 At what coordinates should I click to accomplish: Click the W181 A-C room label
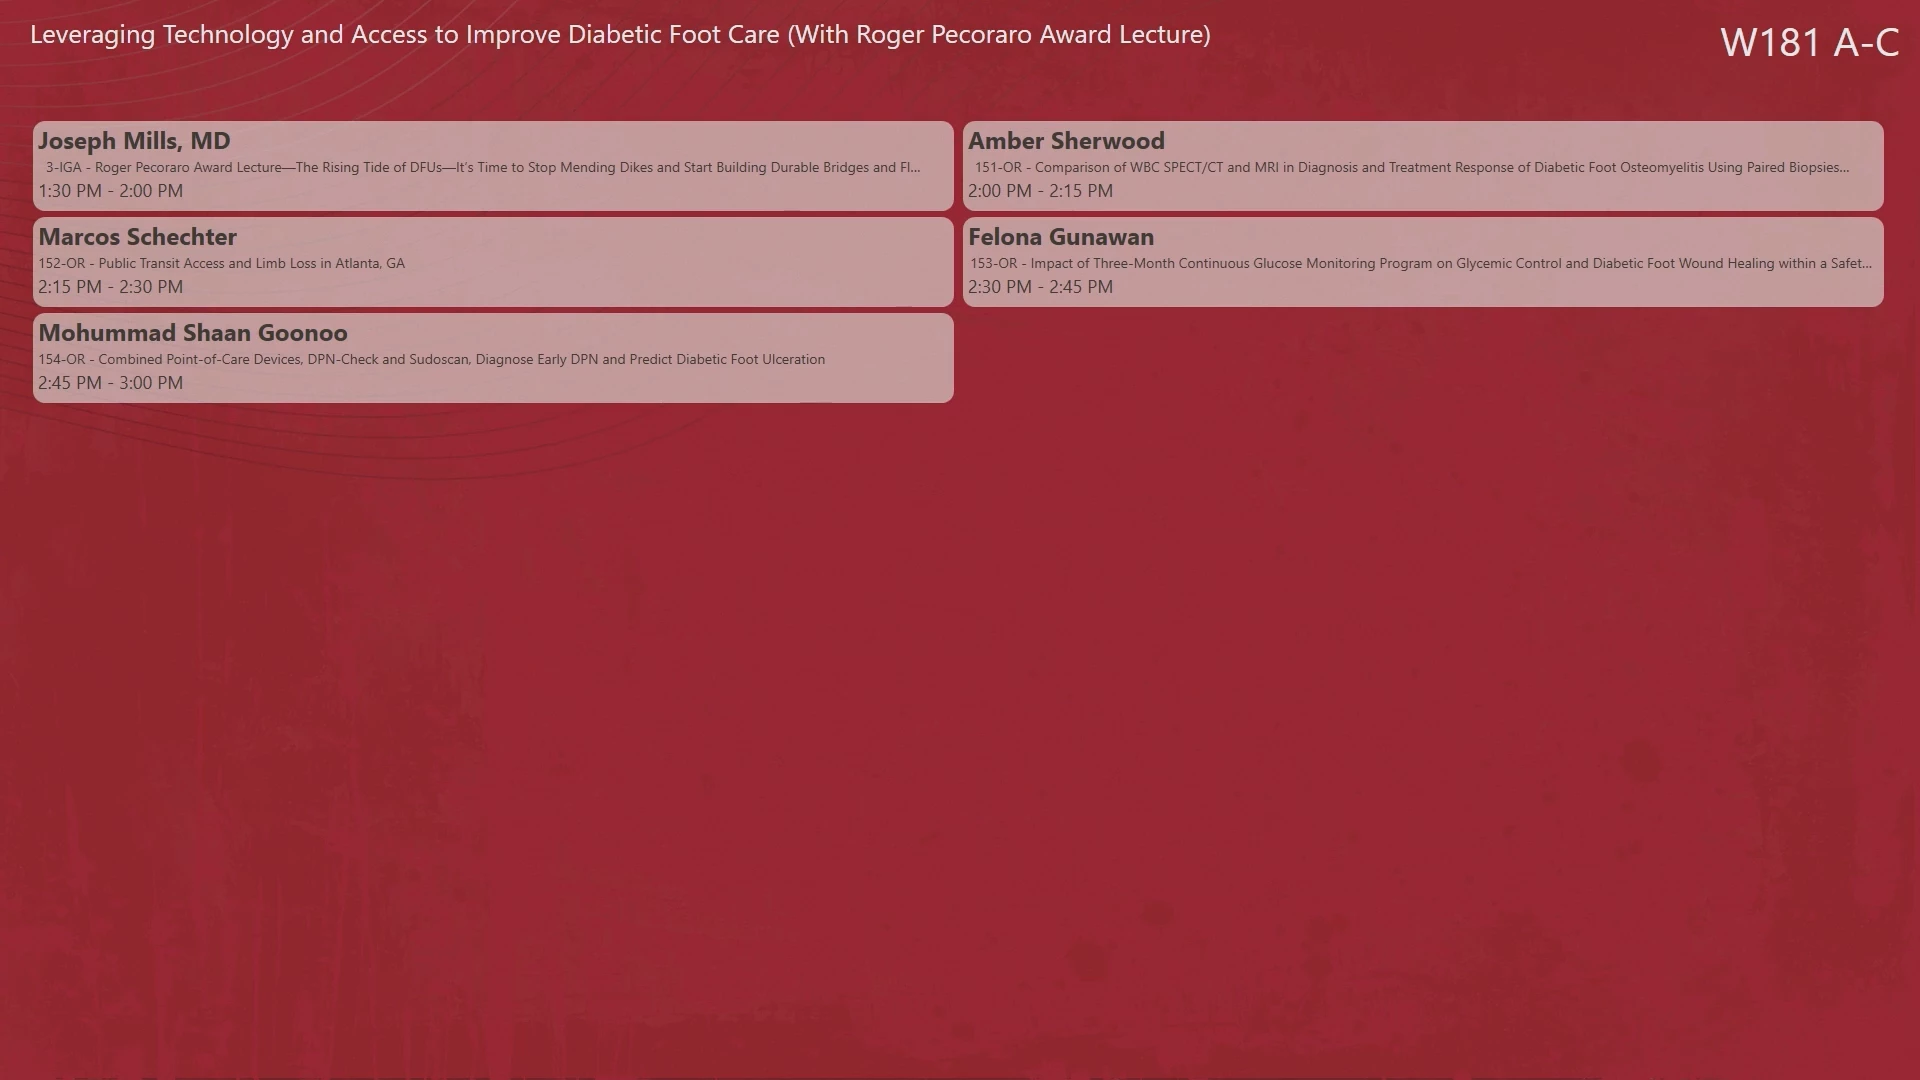[x=1808, y=42]
